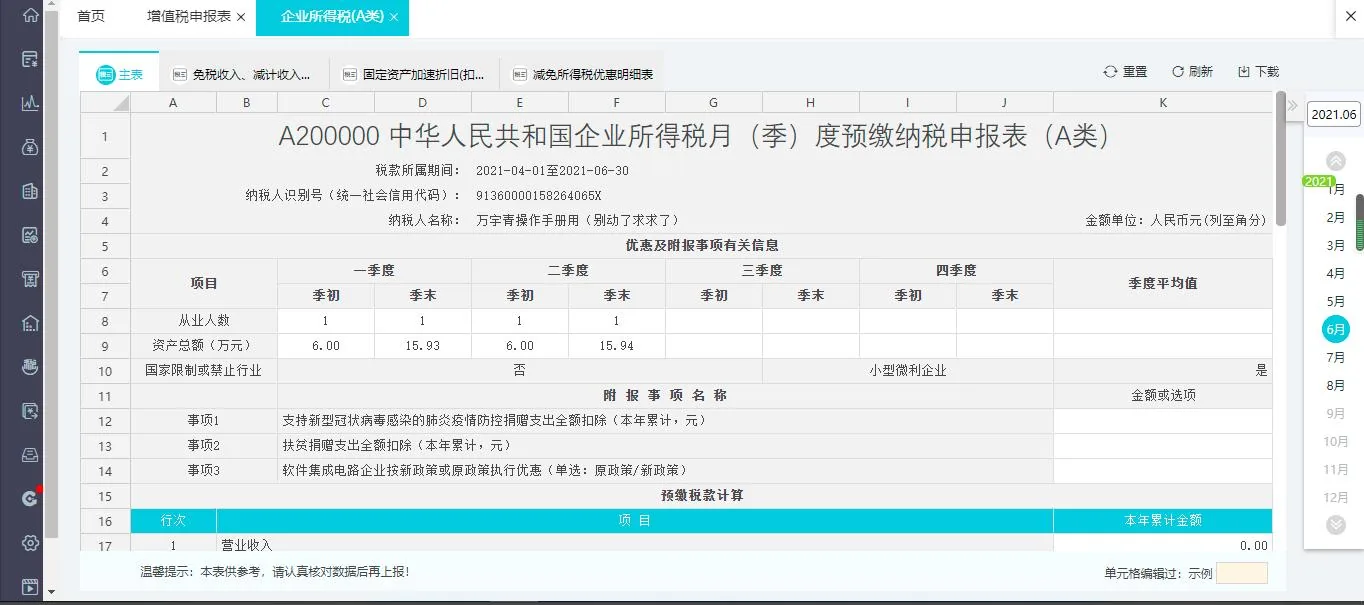Select row 9 header

[105, 346]
